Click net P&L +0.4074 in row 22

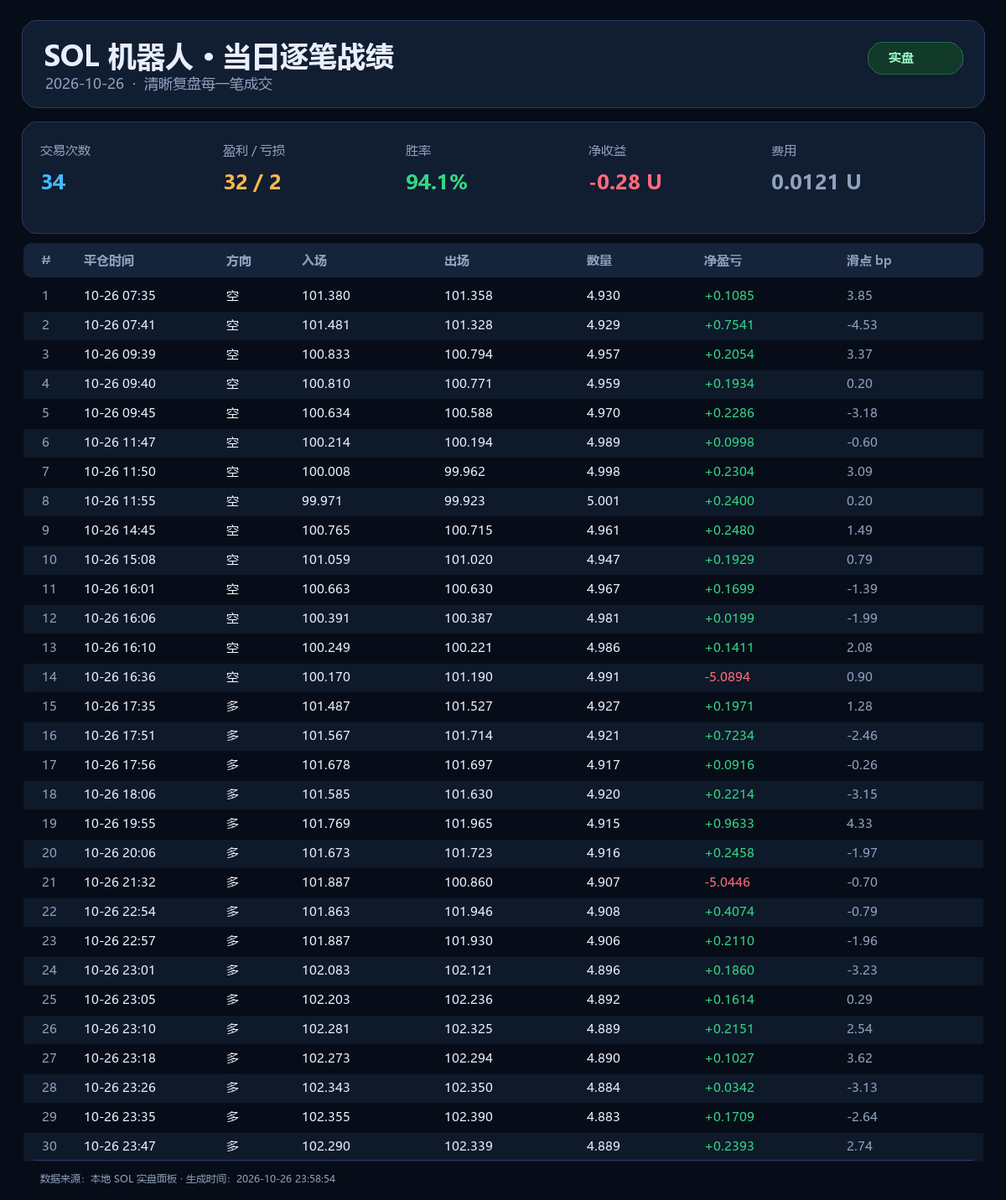730,912
